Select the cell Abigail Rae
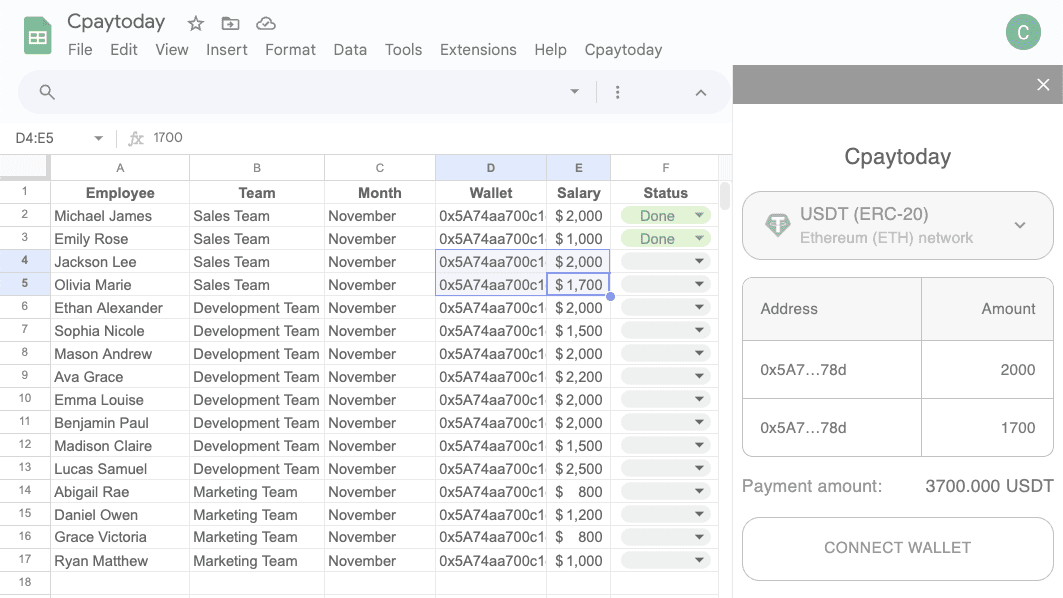This screenshot has height=598, width=1063. 120,492
